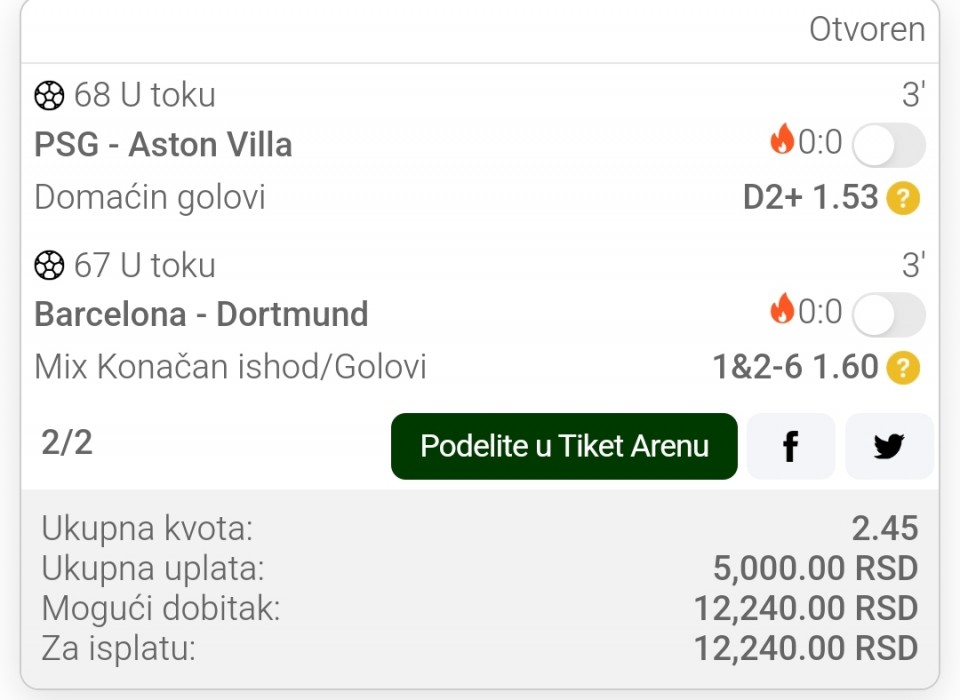Select the Mix Konačan ishod/Golovi bet
Viewport: 960px width, 700px height.
230,368
